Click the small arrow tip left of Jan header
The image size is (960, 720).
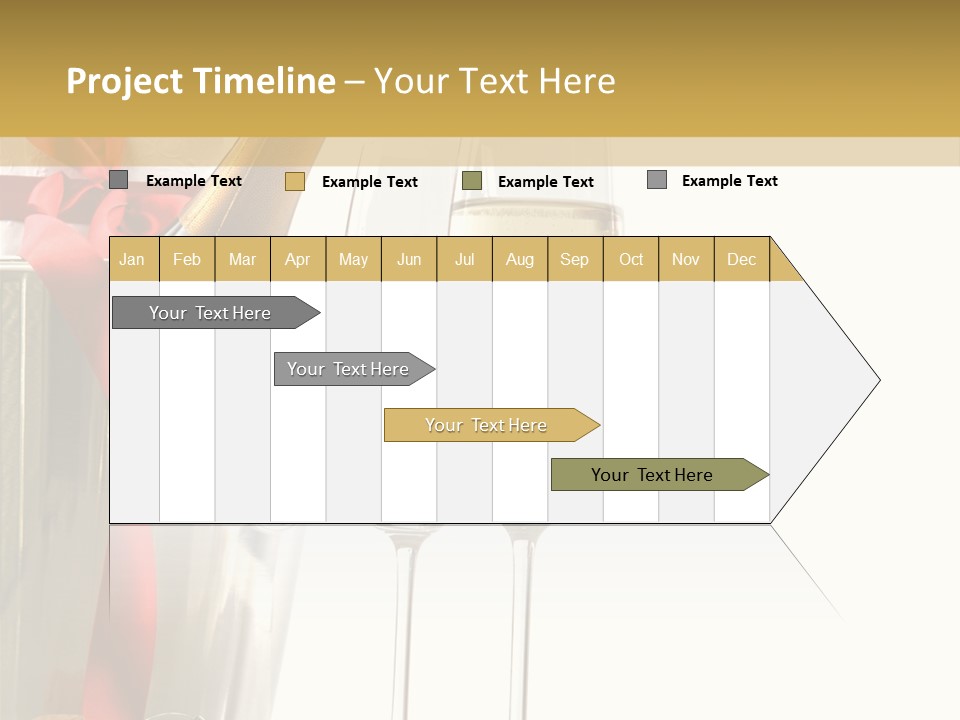point(107,259)
